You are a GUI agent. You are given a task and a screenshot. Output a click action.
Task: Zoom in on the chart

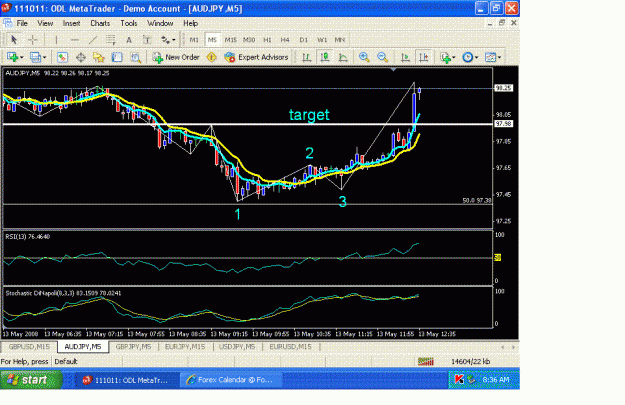coord(364,57)
